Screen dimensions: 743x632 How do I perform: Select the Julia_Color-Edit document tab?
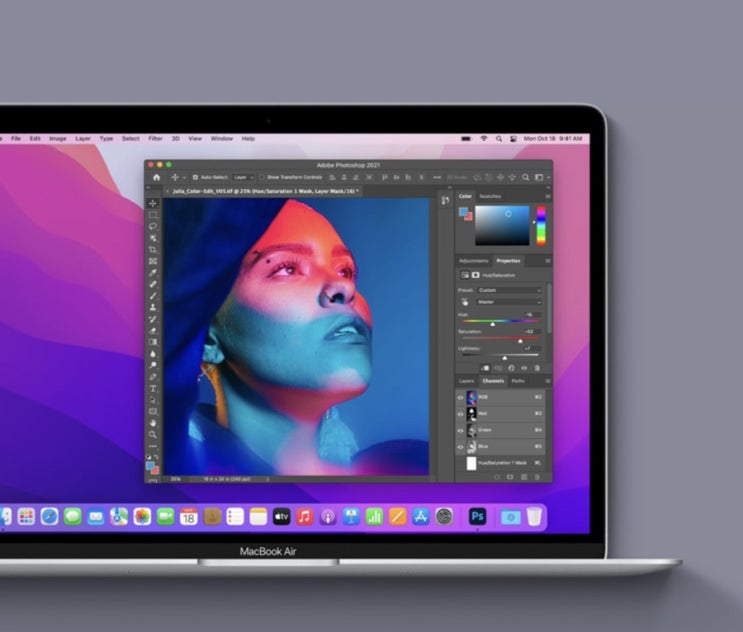265,191
